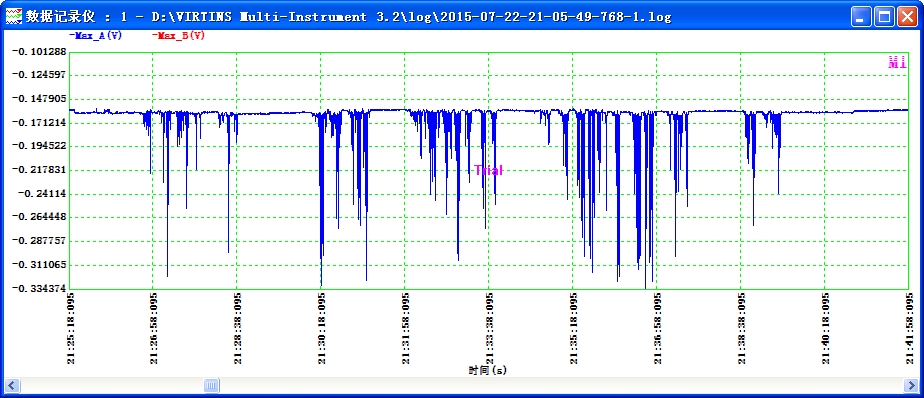Click the Trial watermark-free y value -0.101288
This screenshot has height=398, width=924.
[x=38, y=51]
